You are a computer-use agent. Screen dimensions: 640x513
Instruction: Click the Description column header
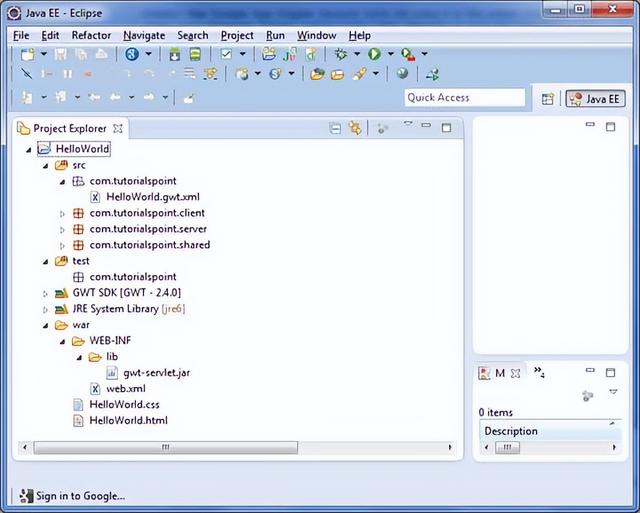[550, 431]
